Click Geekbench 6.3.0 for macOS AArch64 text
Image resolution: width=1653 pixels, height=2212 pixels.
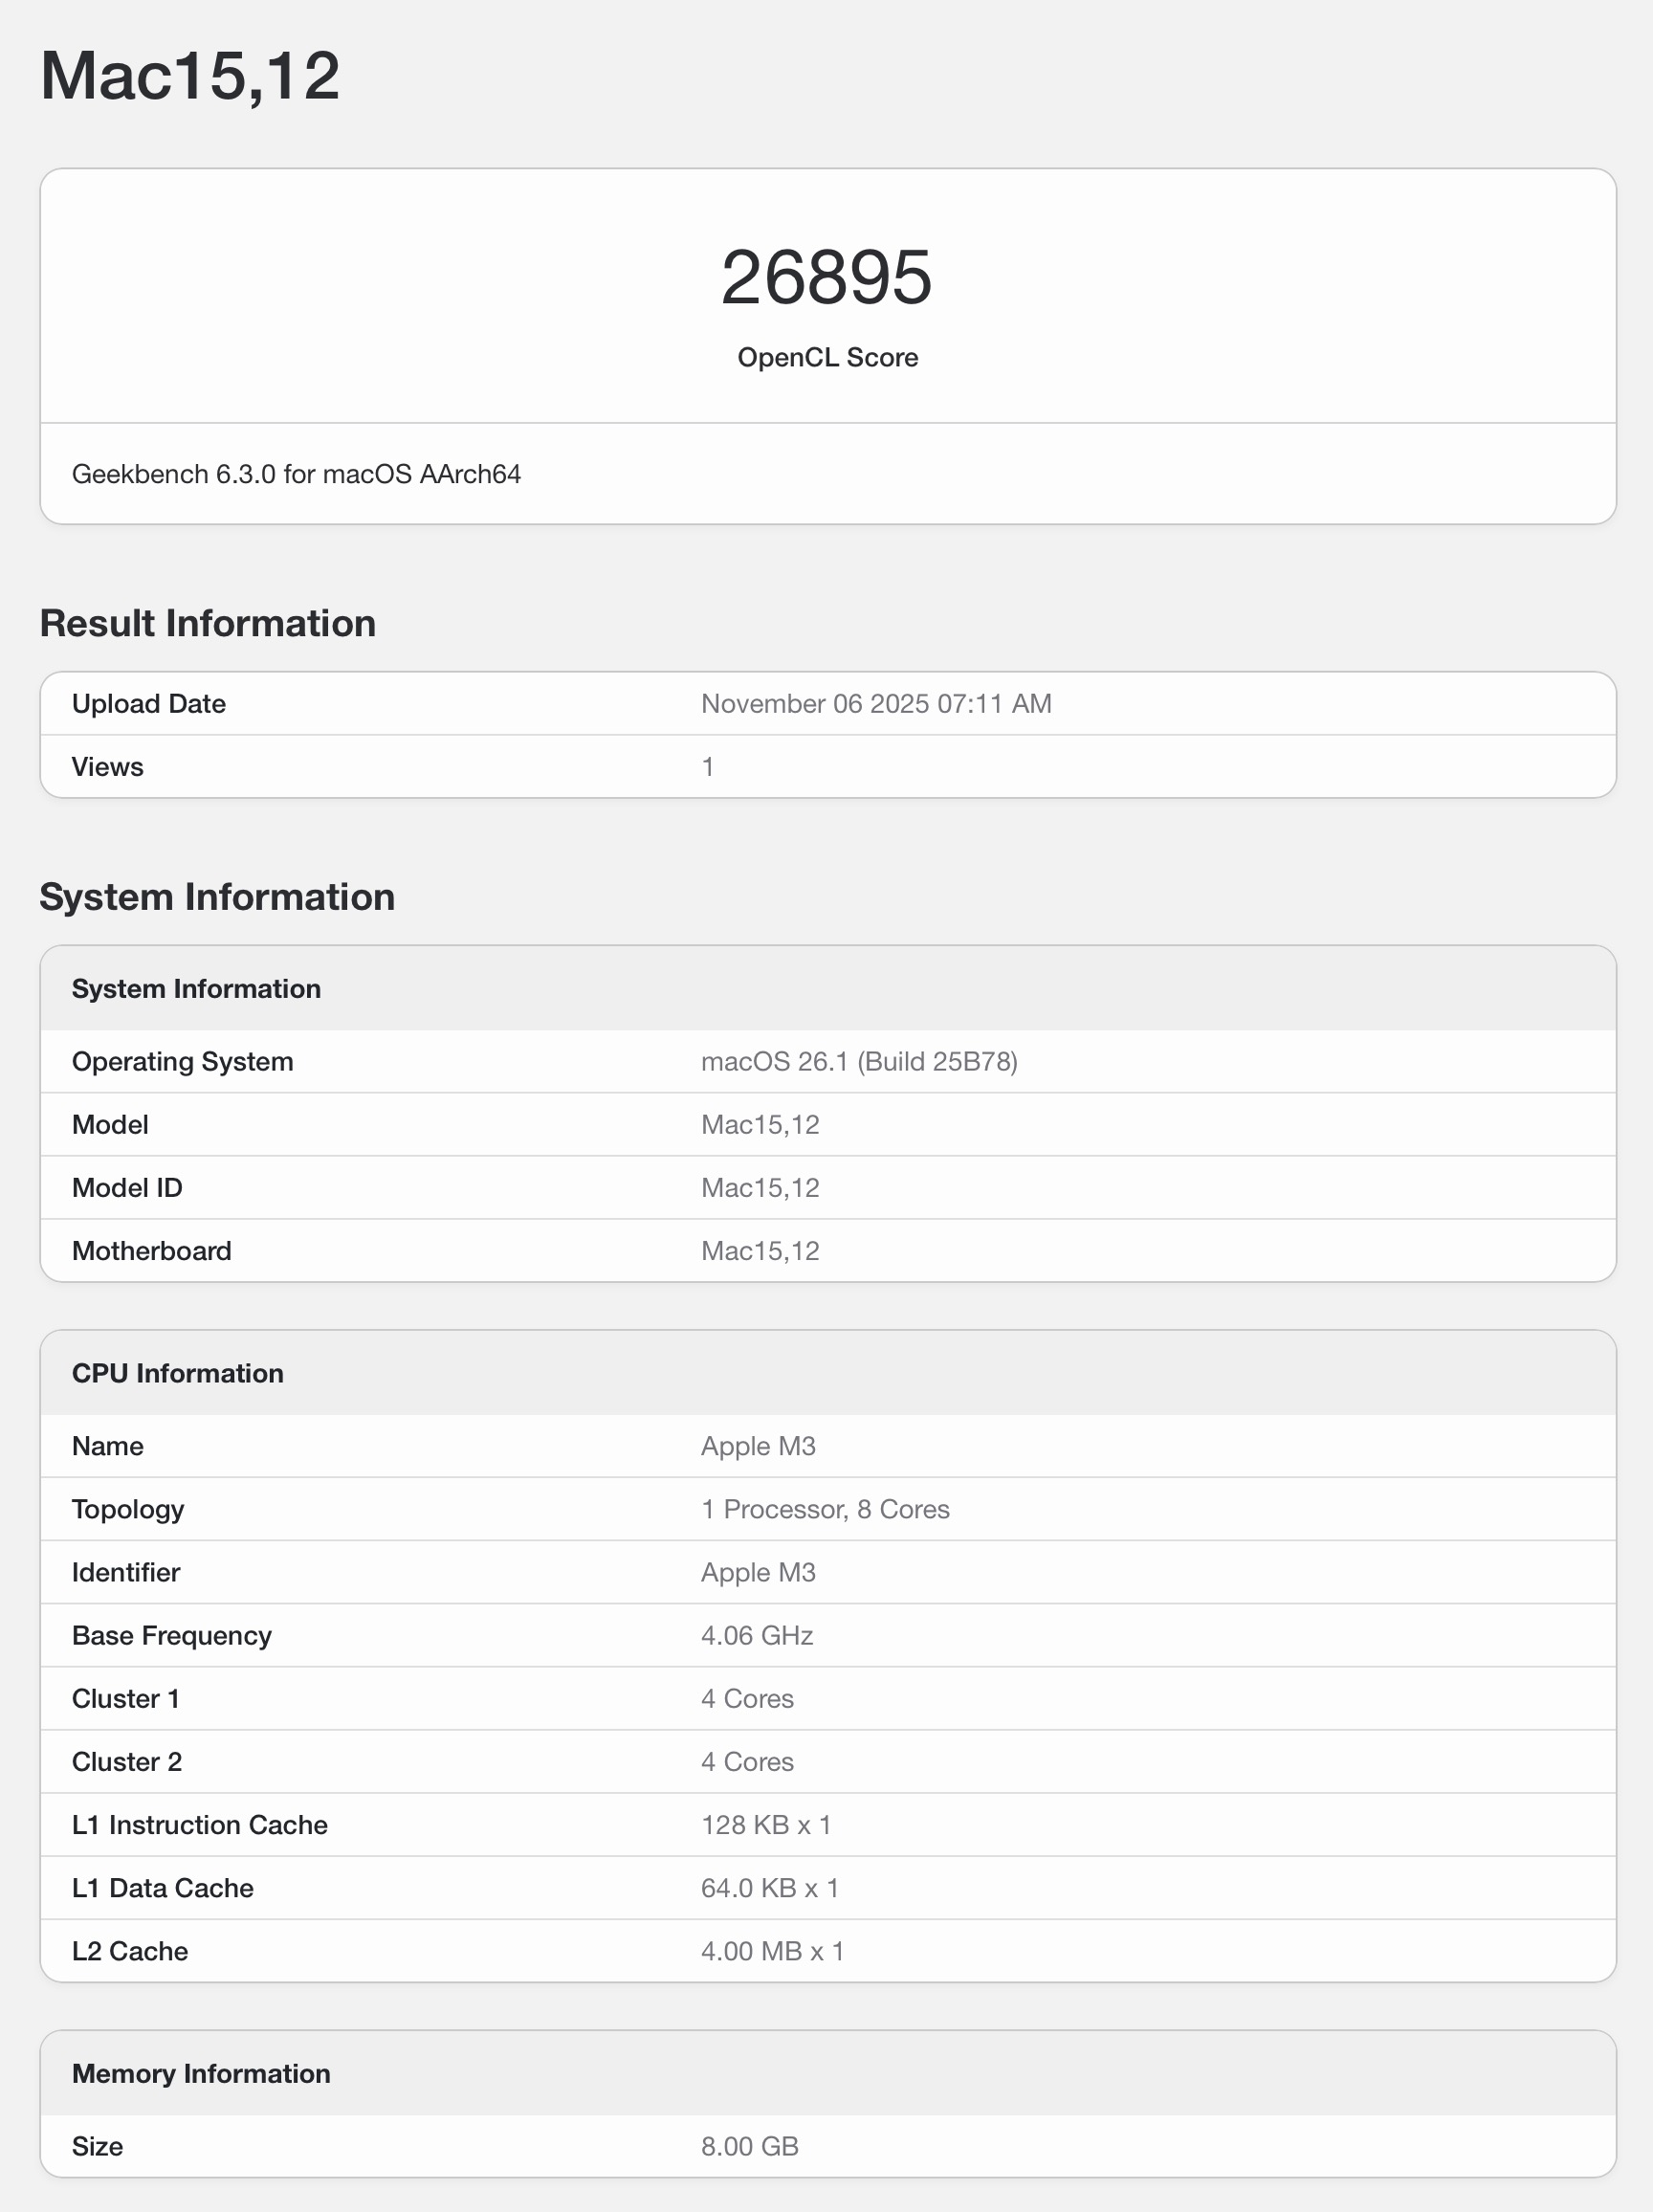coord(296,474)
